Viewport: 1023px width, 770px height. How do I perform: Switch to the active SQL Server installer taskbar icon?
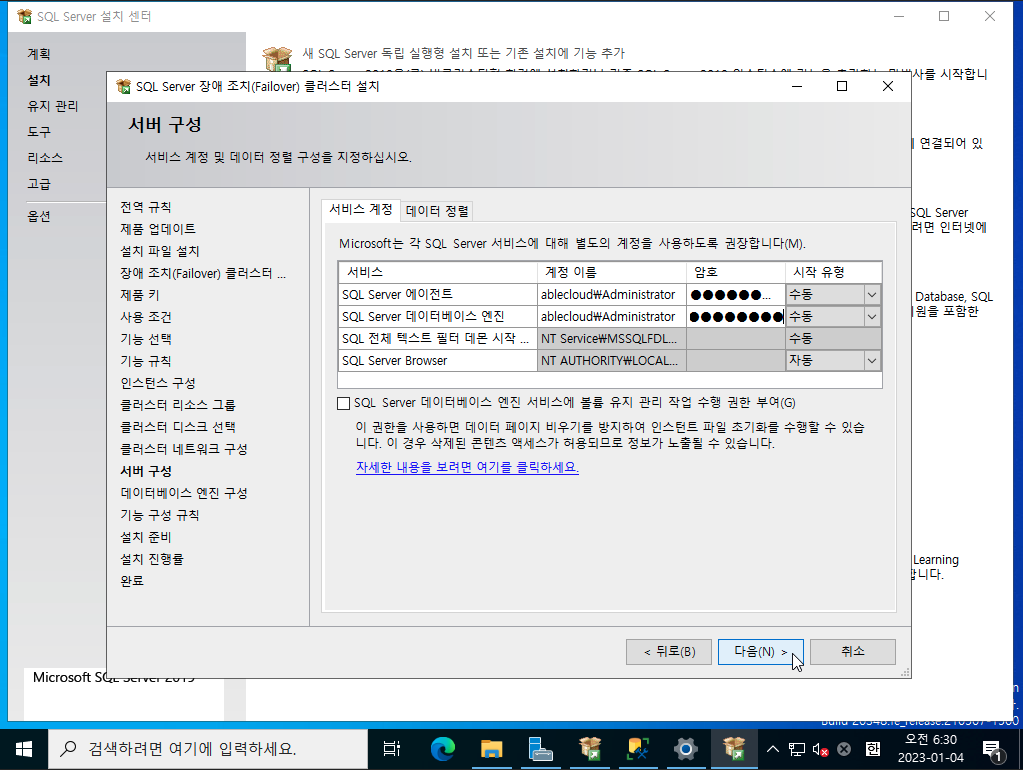(735, 749)
